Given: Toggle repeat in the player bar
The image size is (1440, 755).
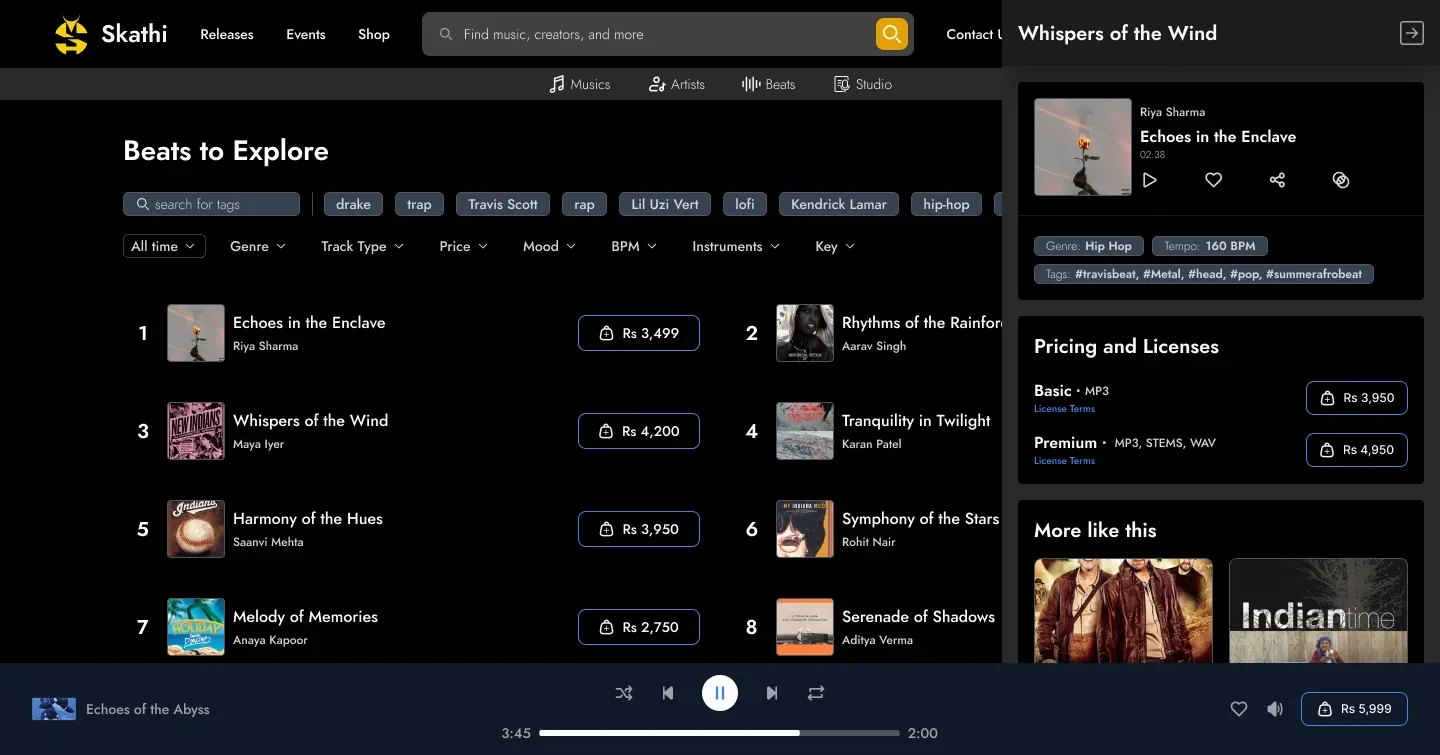Looking at the screenshot, I should (816, 693).
